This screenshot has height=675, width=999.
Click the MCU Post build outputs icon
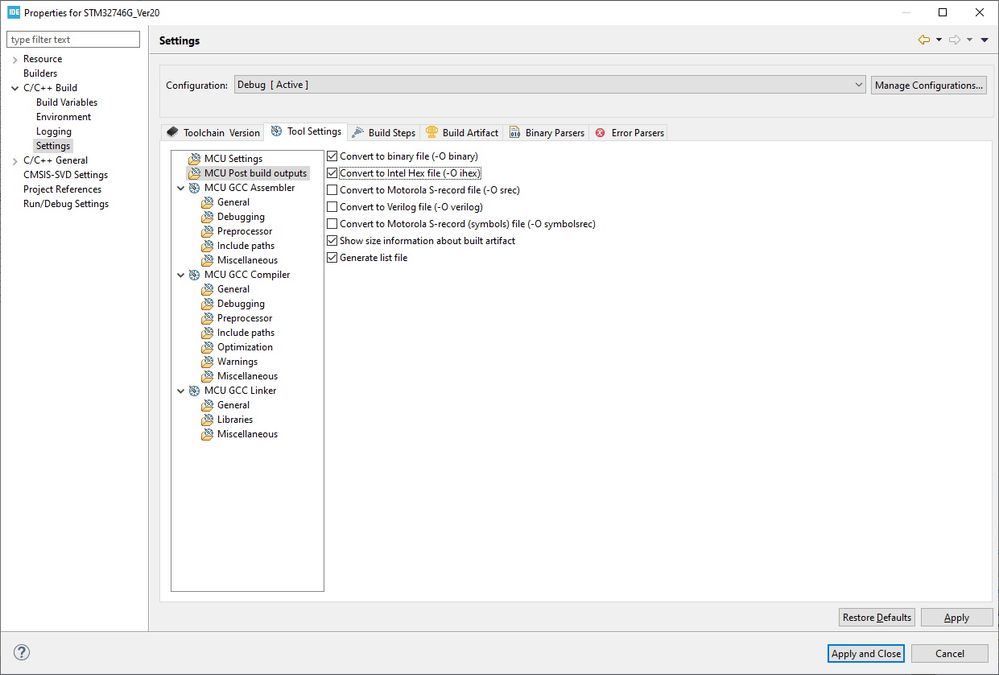pos(194,173)
